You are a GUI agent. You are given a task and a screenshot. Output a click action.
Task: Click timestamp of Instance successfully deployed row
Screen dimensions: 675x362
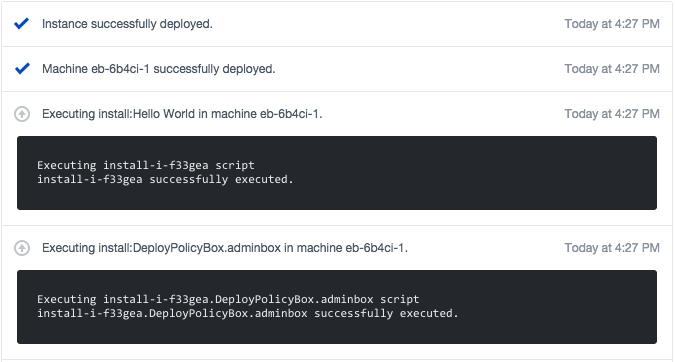tap(612, 24)
